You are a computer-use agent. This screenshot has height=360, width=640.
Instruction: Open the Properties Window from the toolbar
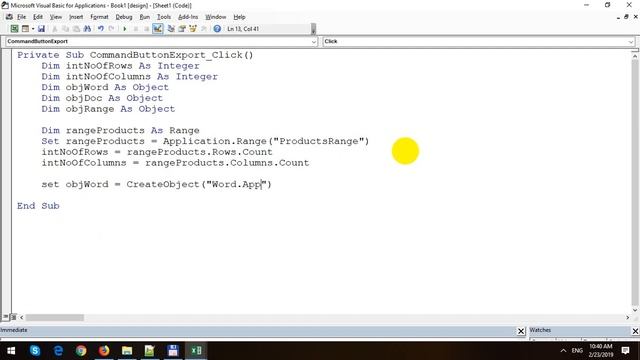tap(182, 29)
